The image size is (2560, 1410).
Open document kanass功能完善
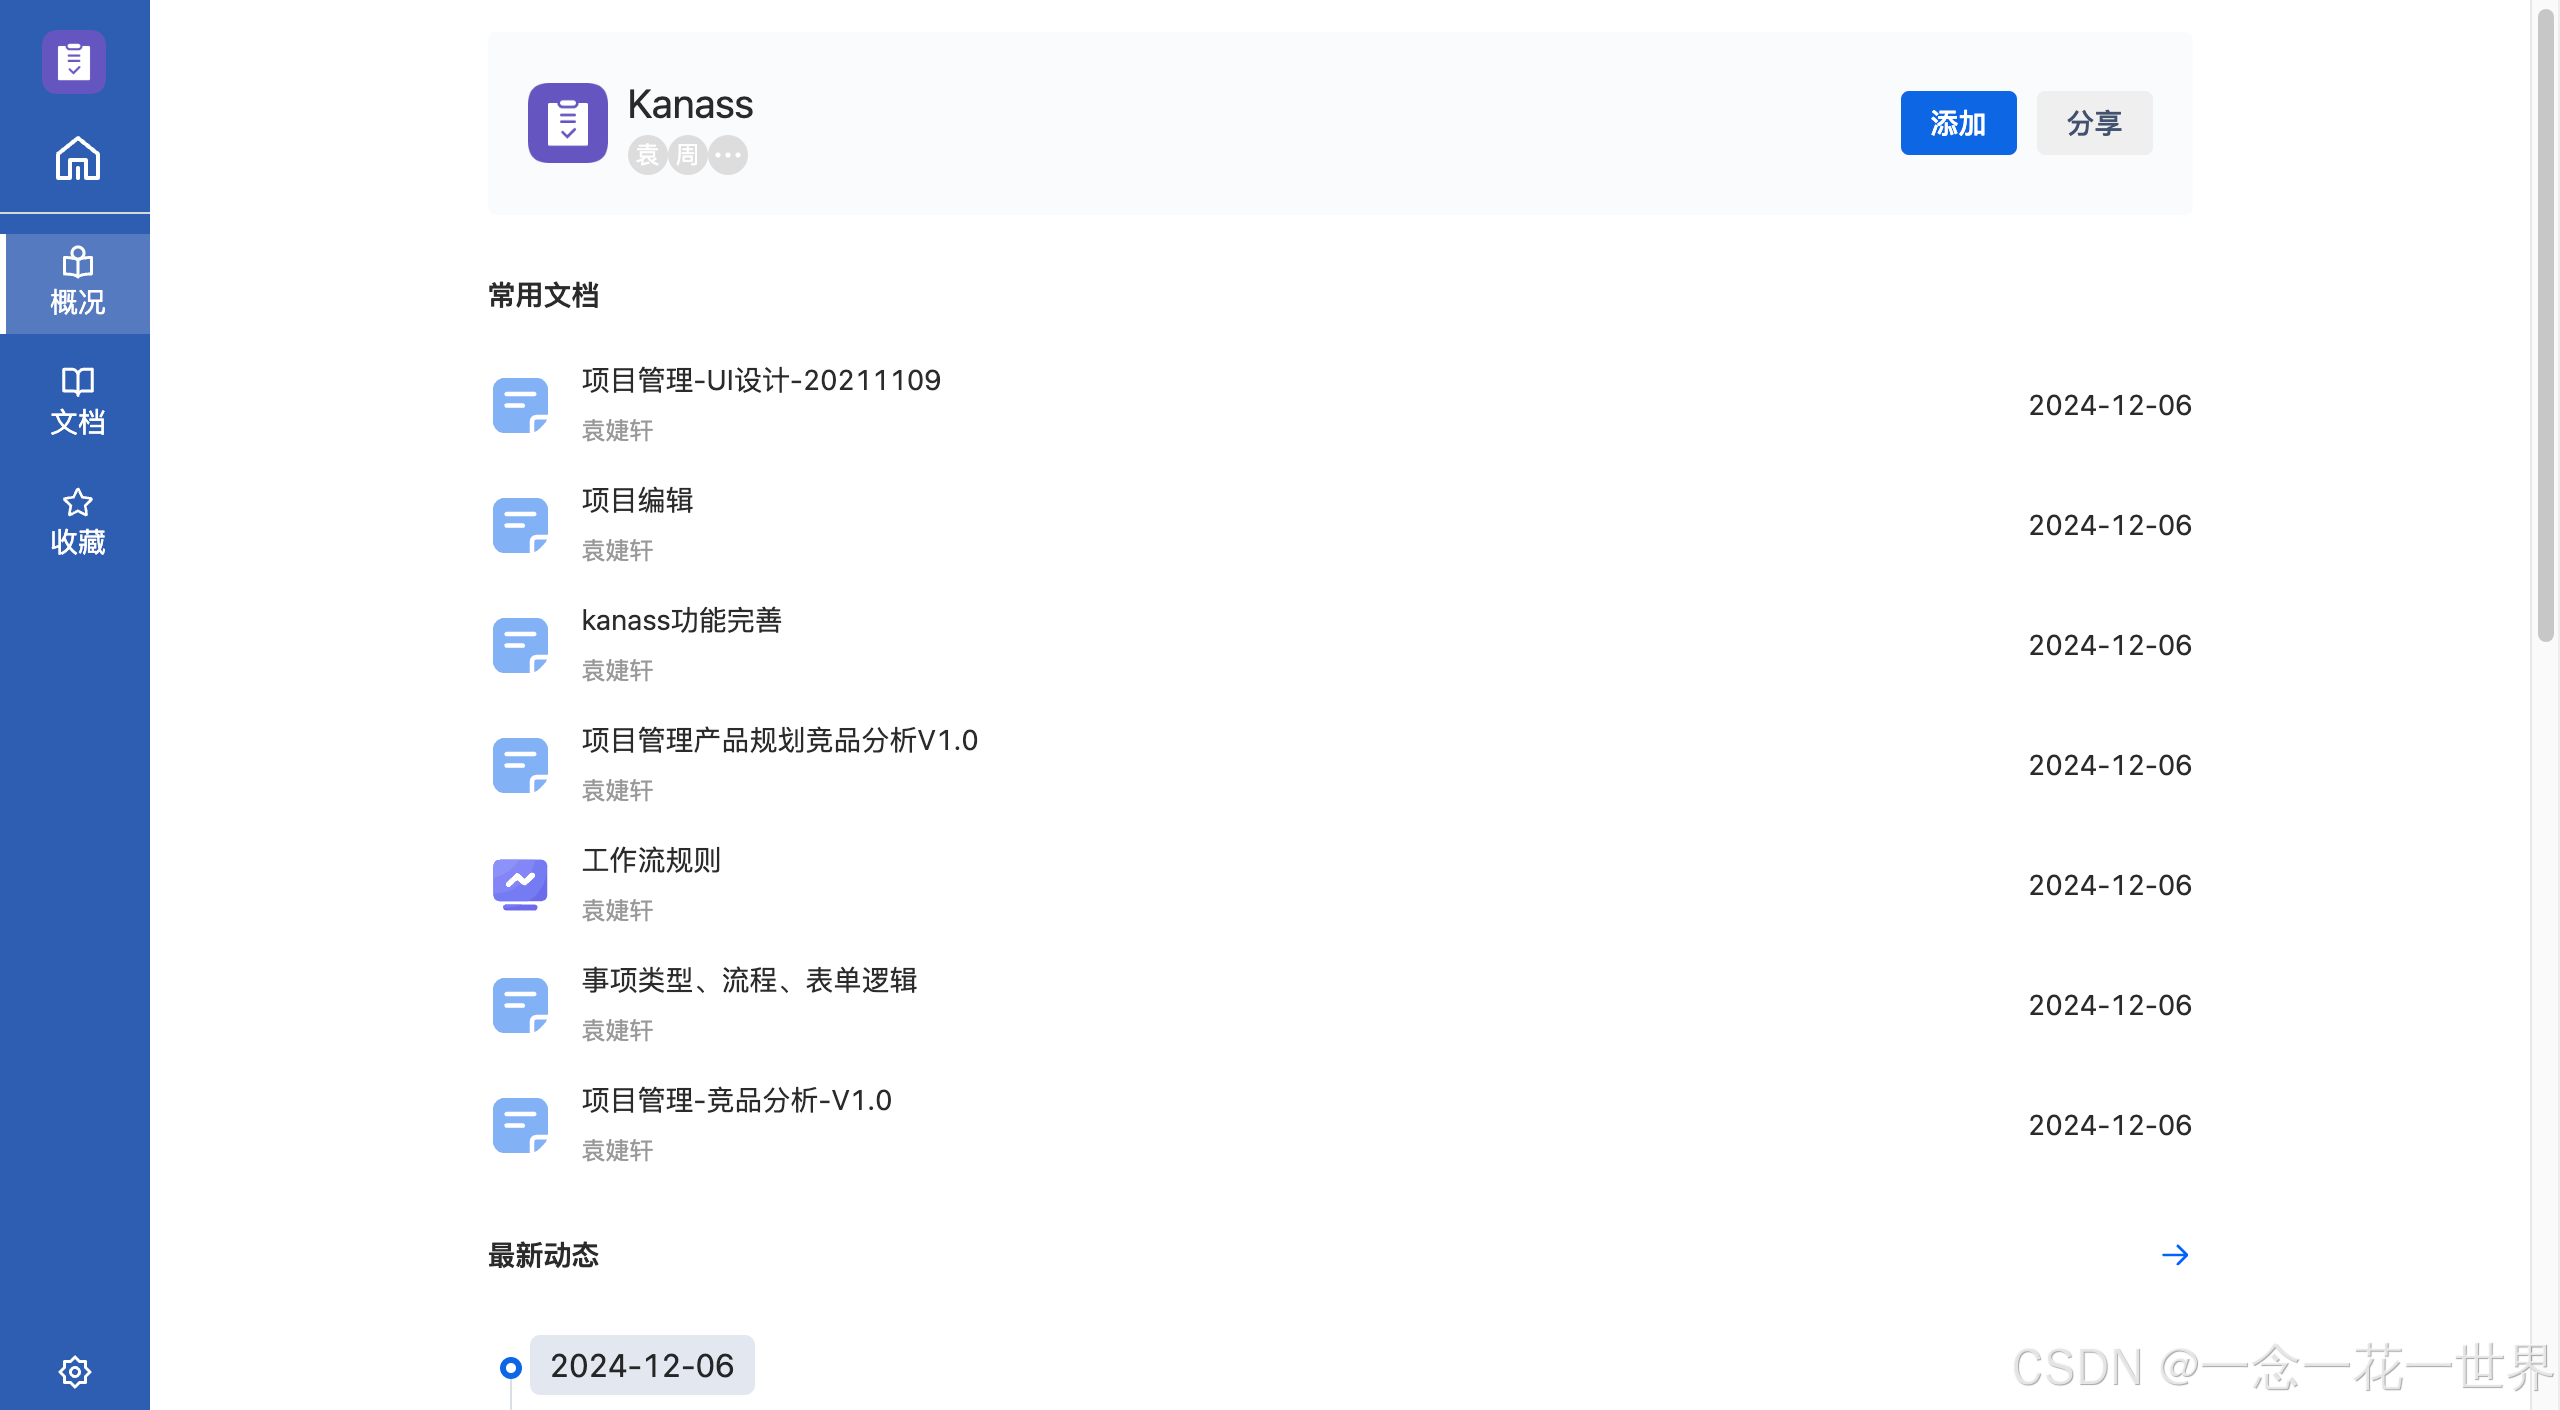coord(681,620)
